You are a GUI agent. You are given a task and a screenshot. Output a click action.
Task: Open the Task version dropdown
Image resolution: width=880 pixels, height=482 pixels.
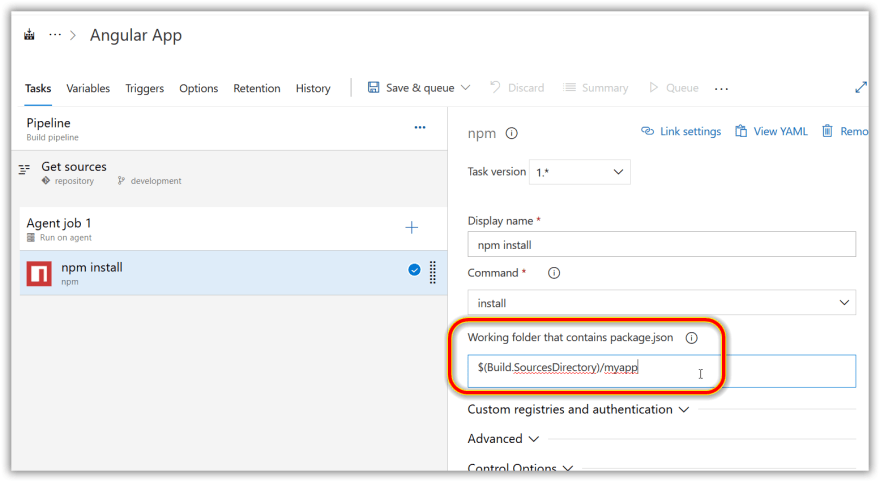tap(580, 172)
